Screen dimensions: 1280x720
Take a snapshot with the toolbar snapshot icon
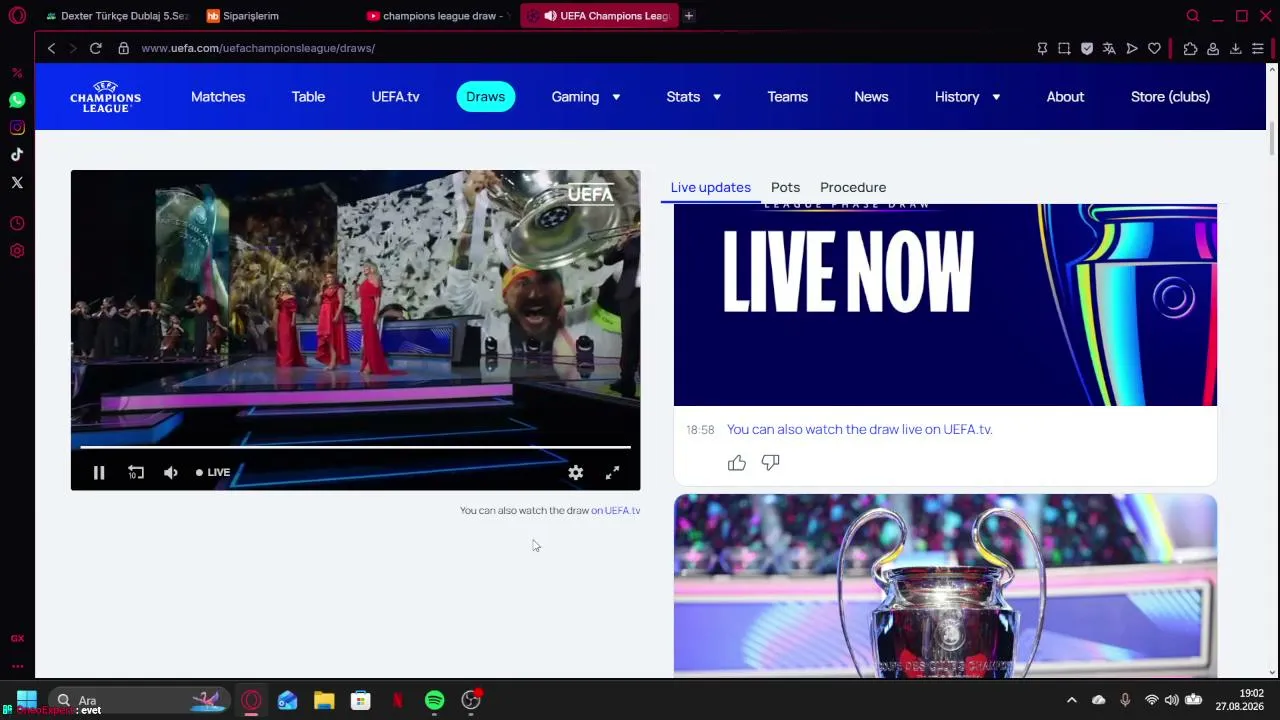tap(1064, 48)
